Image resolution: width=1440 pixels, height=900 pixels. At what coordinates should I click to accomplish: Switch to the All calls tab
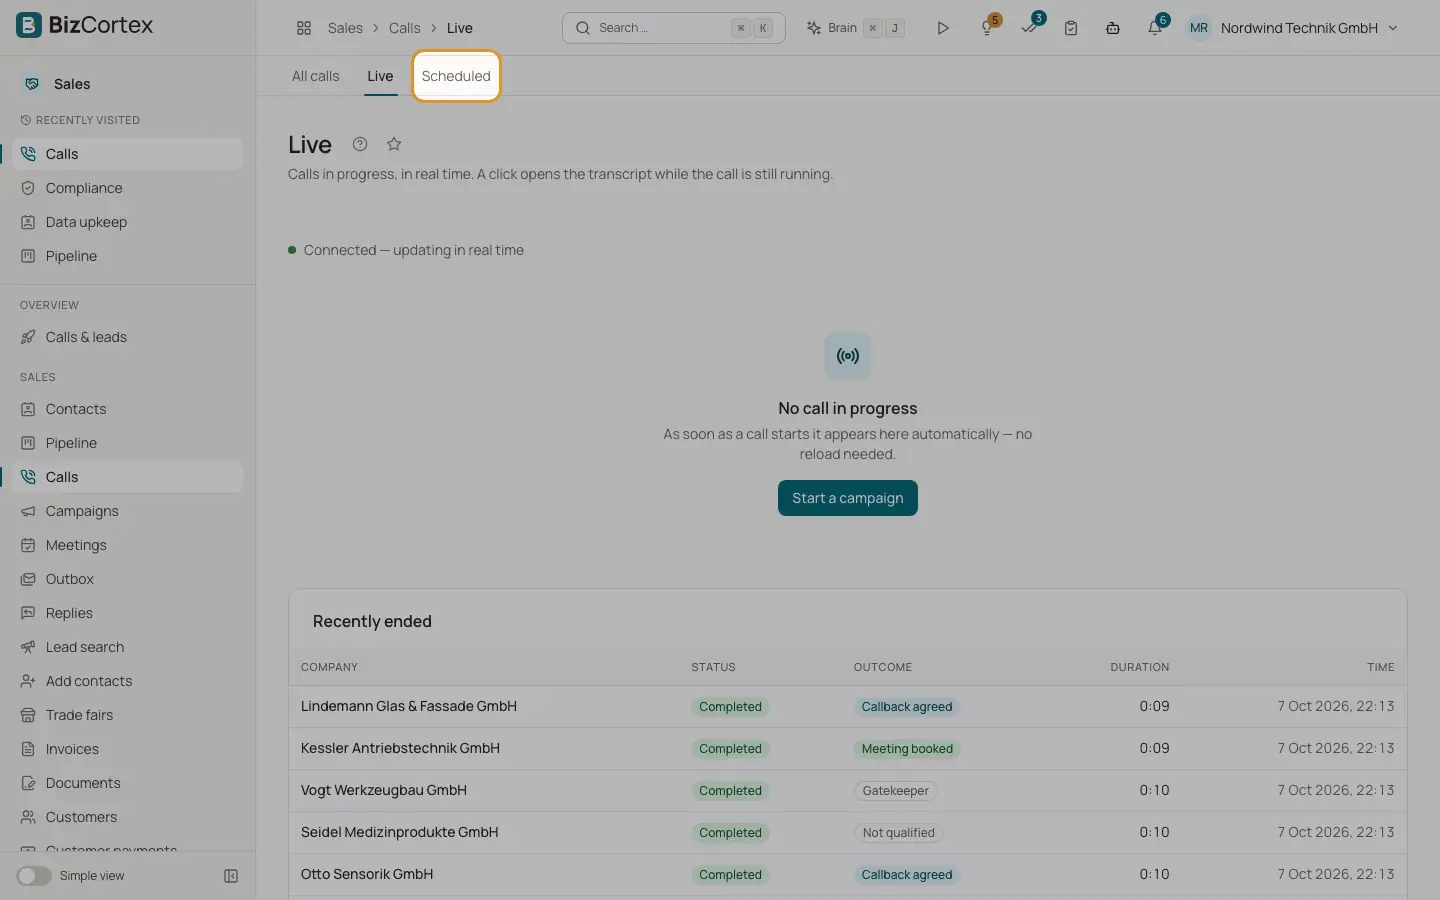[x=315, y=76]
